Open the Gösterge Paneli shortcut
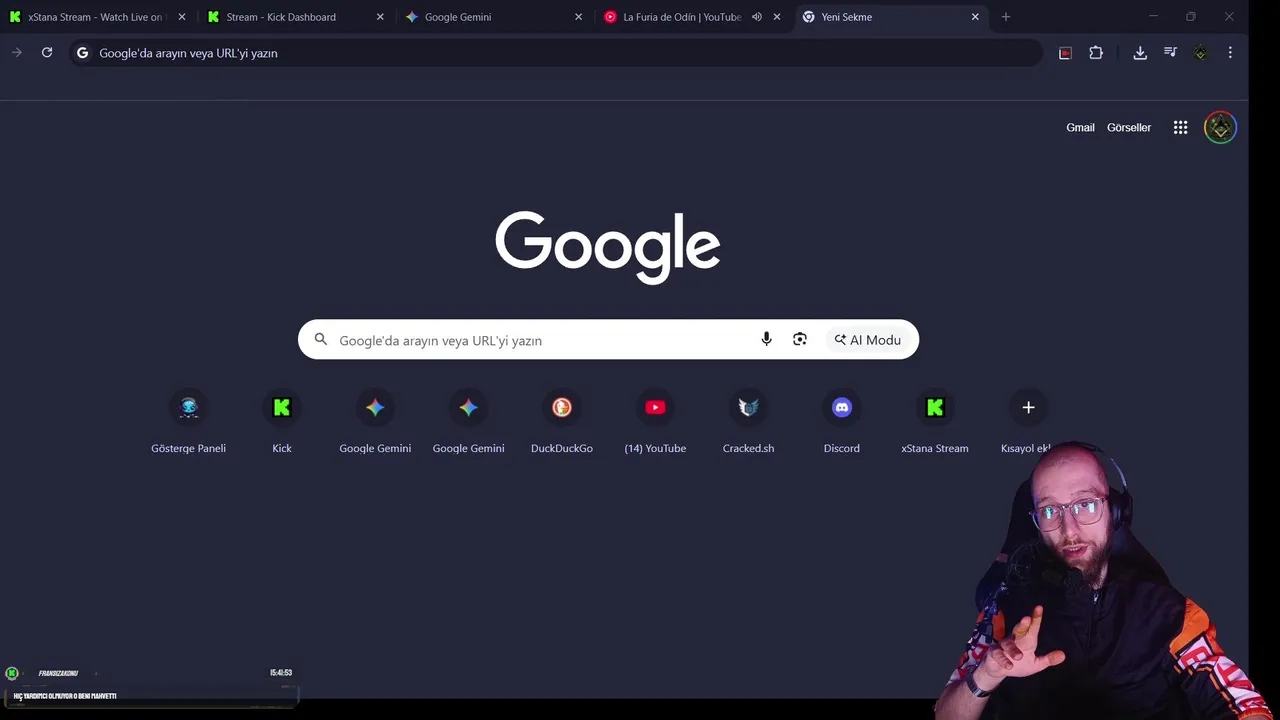Screen dimensions: 1280x720 pyautogui.click(x=188, y=421)
